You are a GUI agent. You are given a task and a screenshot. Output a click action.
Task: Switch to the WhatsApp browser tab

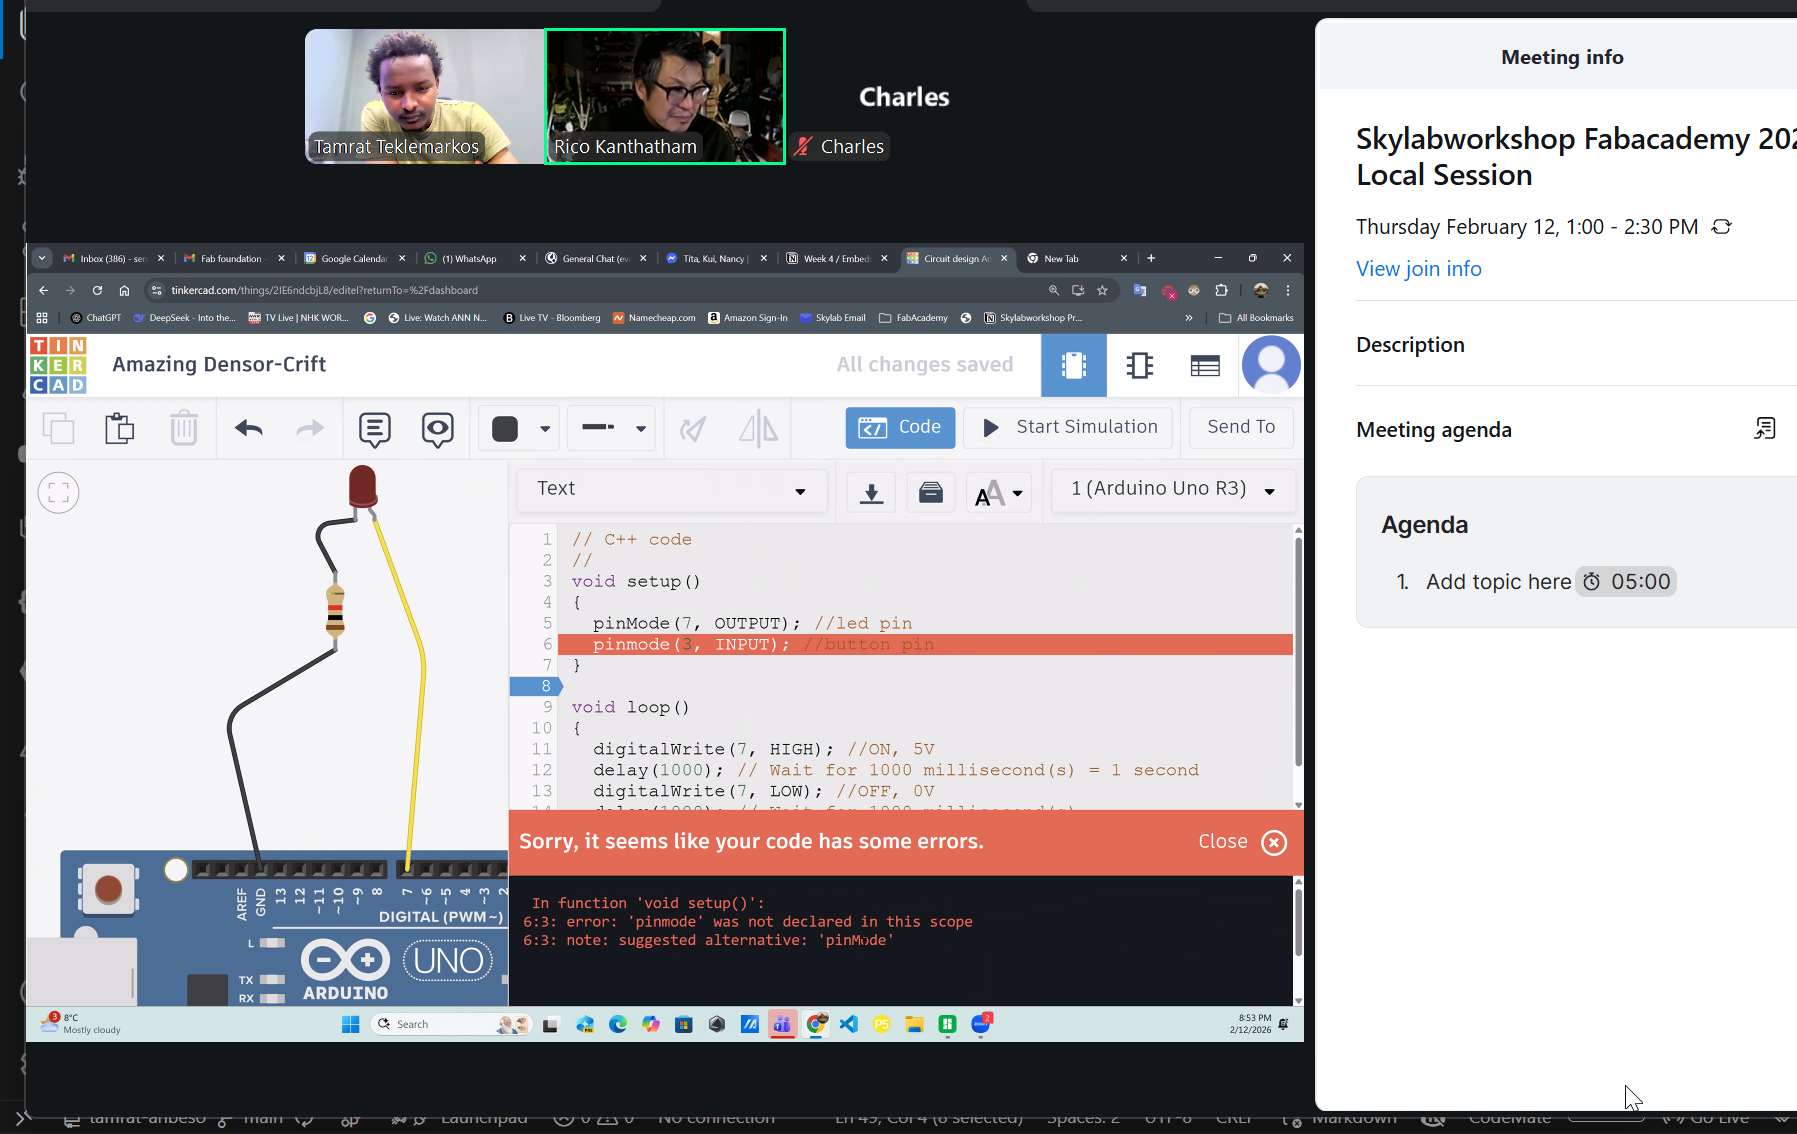point(474,258)
